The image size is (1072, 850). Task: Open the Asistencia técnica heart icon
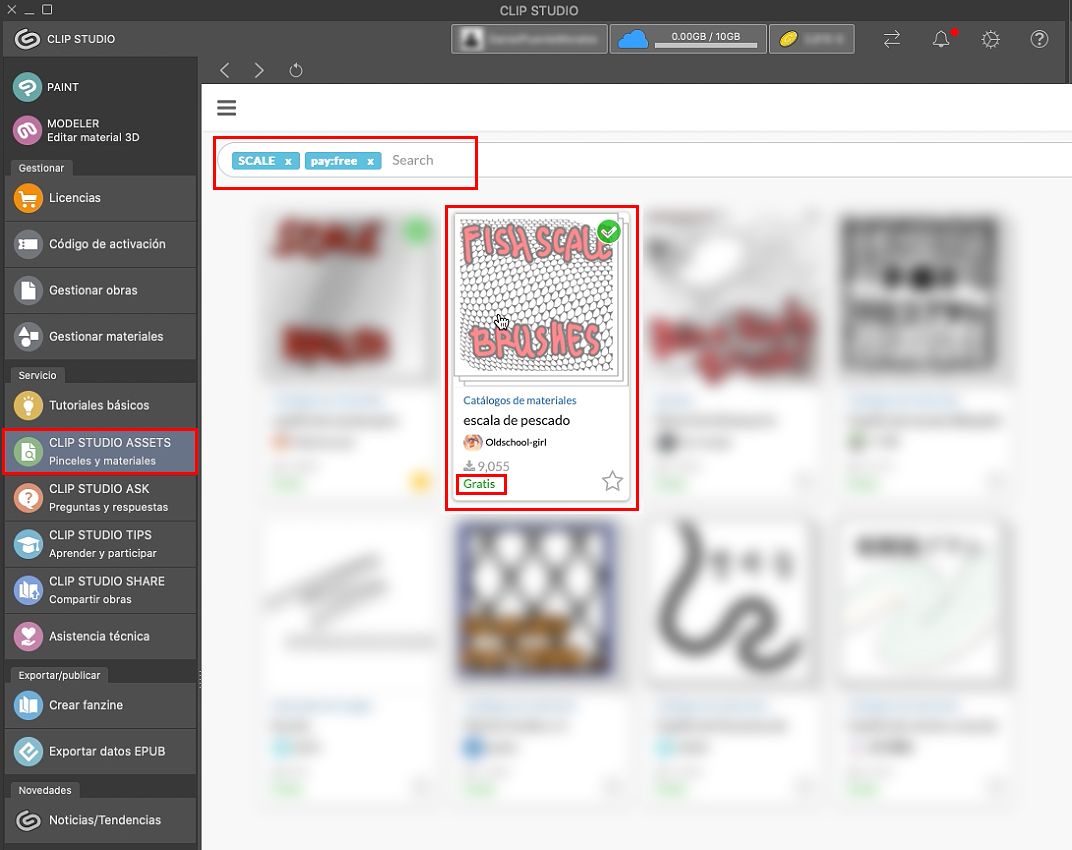pyautogui.click(x=28, y=636)
